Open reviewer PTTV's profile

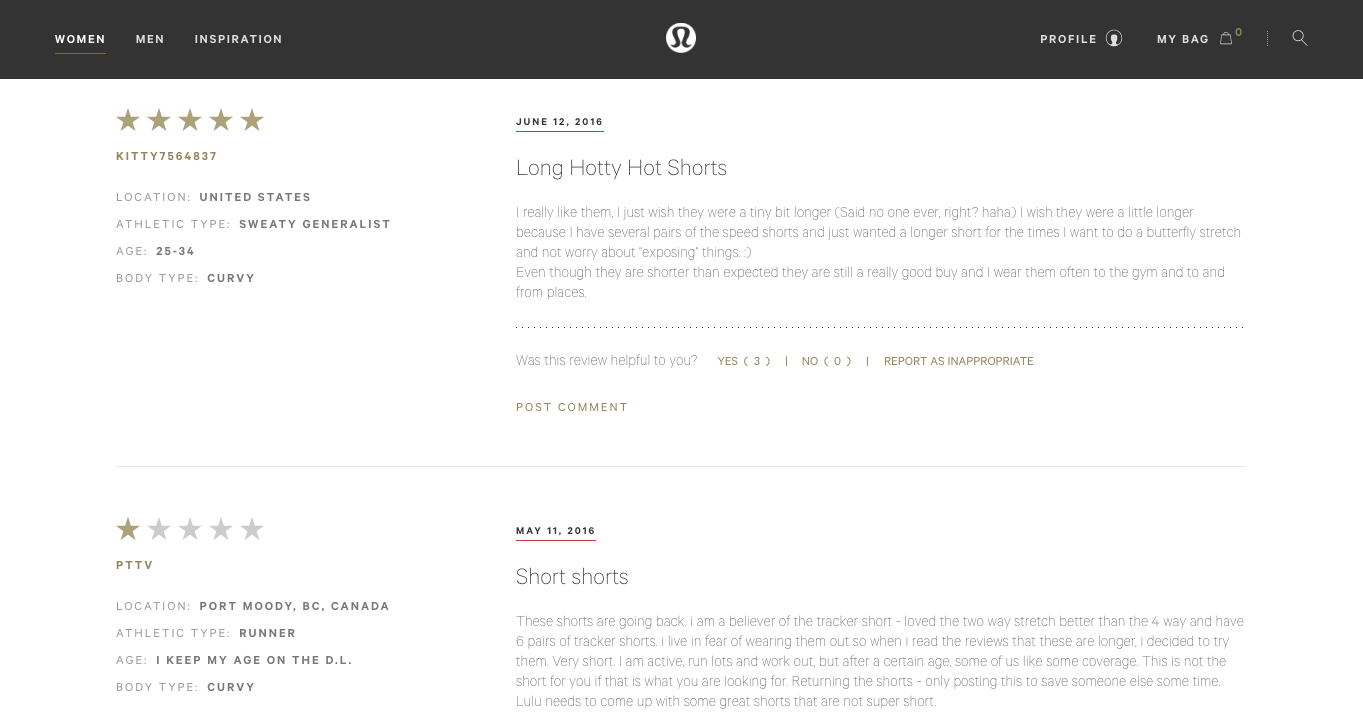click(135, 565)
